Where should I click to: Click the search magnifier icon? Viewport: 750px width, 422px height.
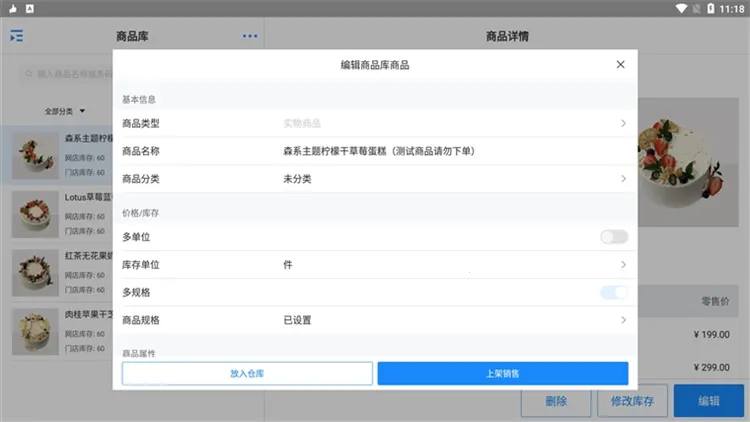pos(29,74)
